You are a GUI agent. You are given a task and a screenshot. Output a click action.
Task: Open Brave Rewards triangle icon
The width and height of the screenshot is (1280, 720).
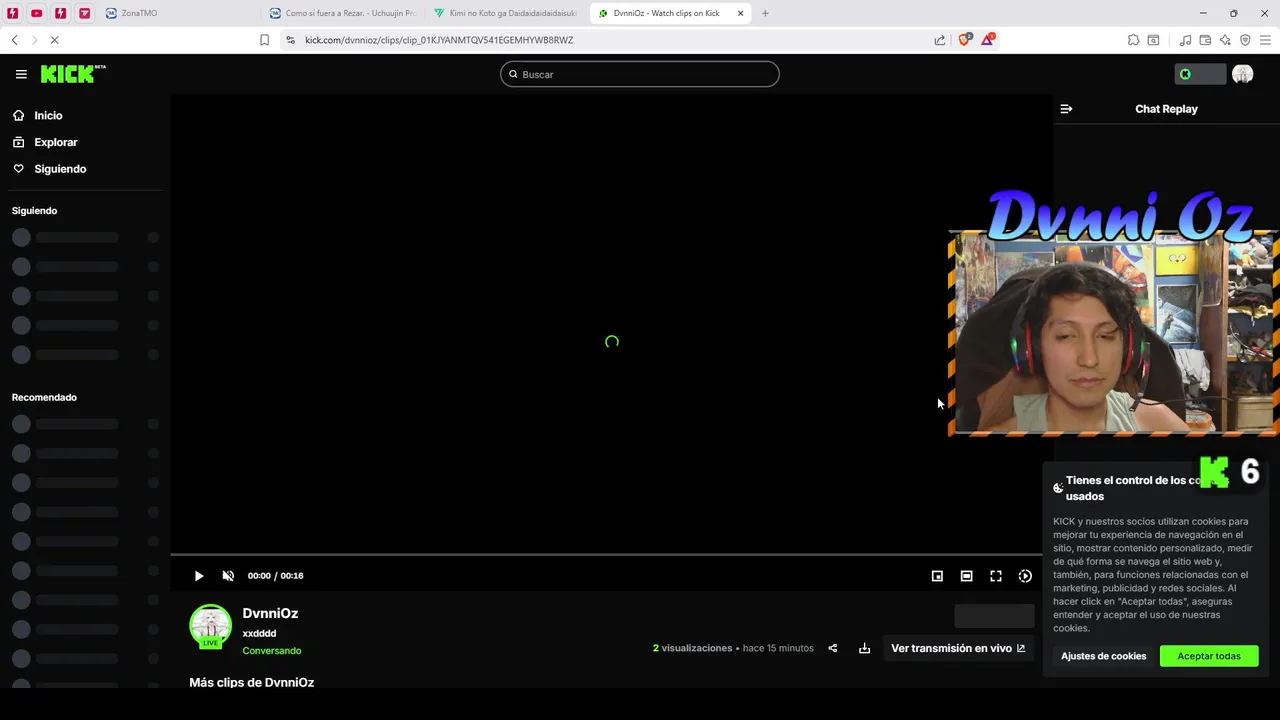(x=988, y=40)
